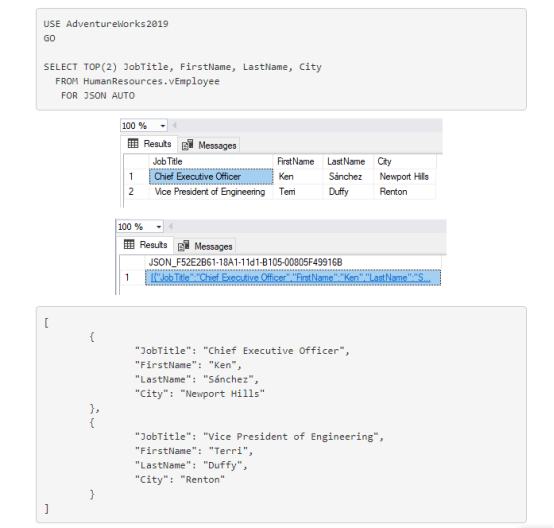The width and height of the screenshot is (554, 528).
Task: Open the JSON result hyperlink in row 1
Action: [290, 277]
